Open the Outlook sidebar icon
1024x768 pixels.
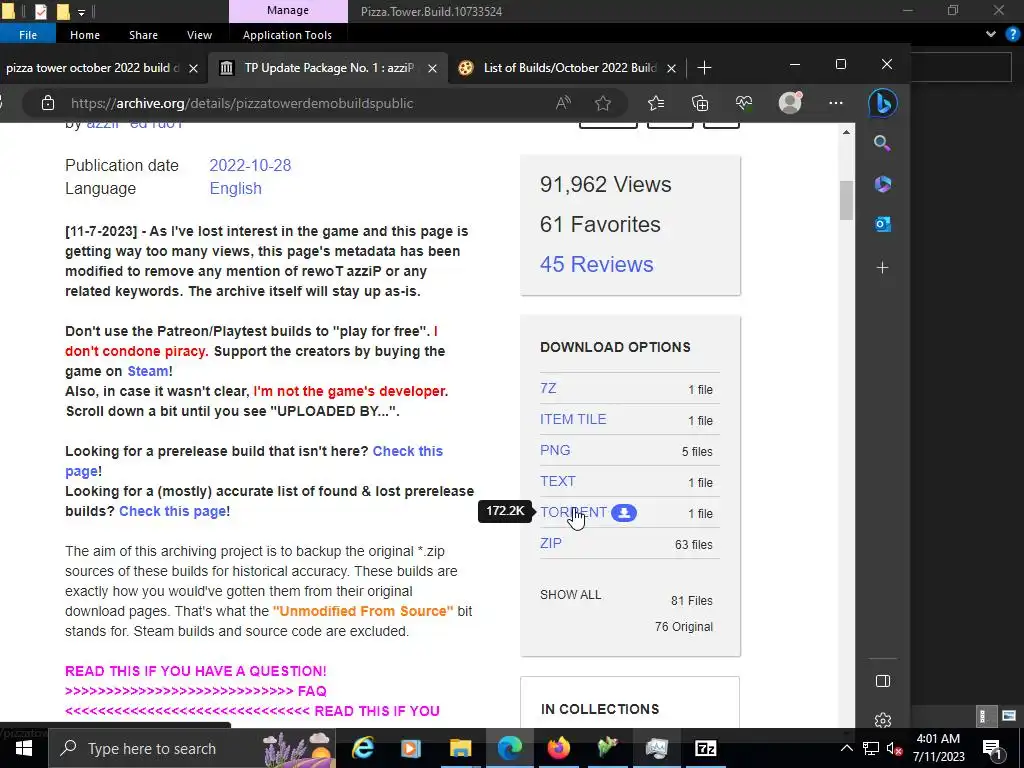[882, 224]
